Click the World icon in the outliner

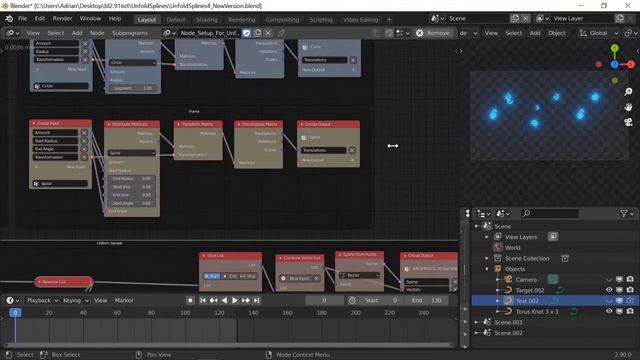[x=498, y=247]
